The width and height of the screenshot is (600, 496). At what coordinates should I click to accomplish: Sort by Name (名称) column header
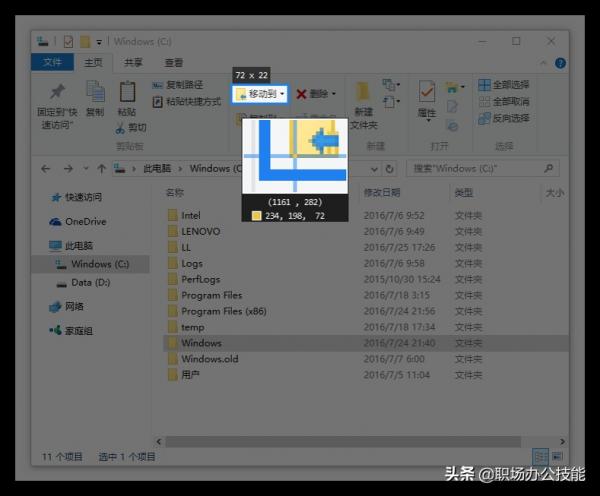[175, 193]
